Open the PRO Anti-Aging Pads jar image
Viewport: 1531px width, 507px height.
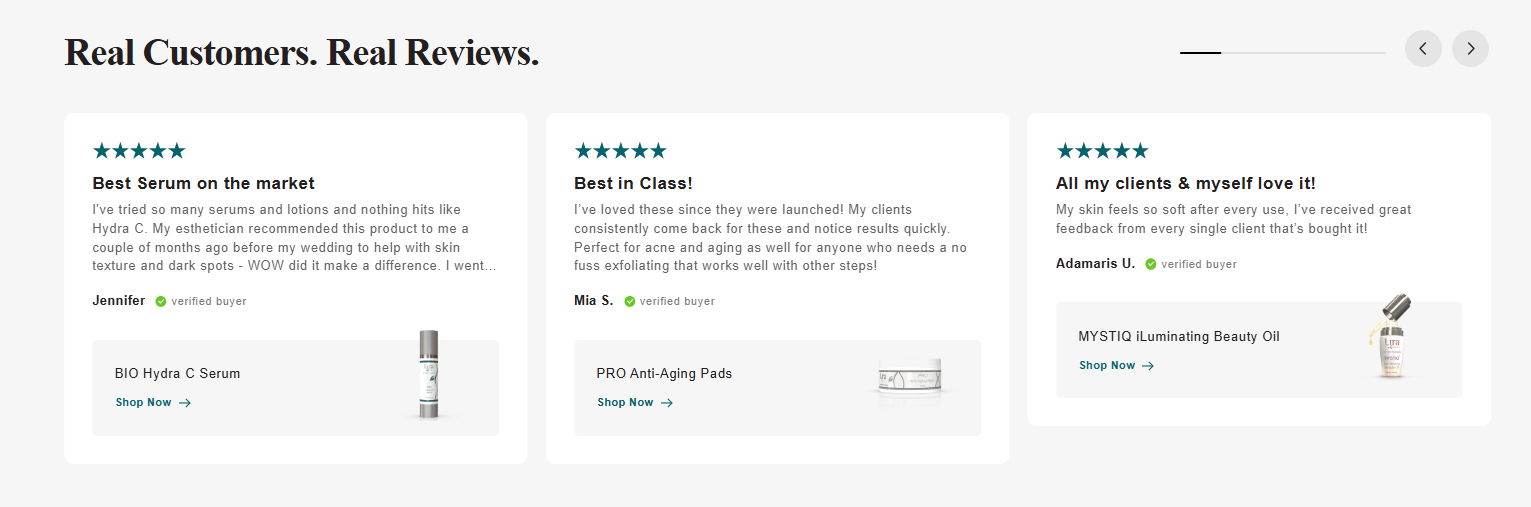coord(911,381)
